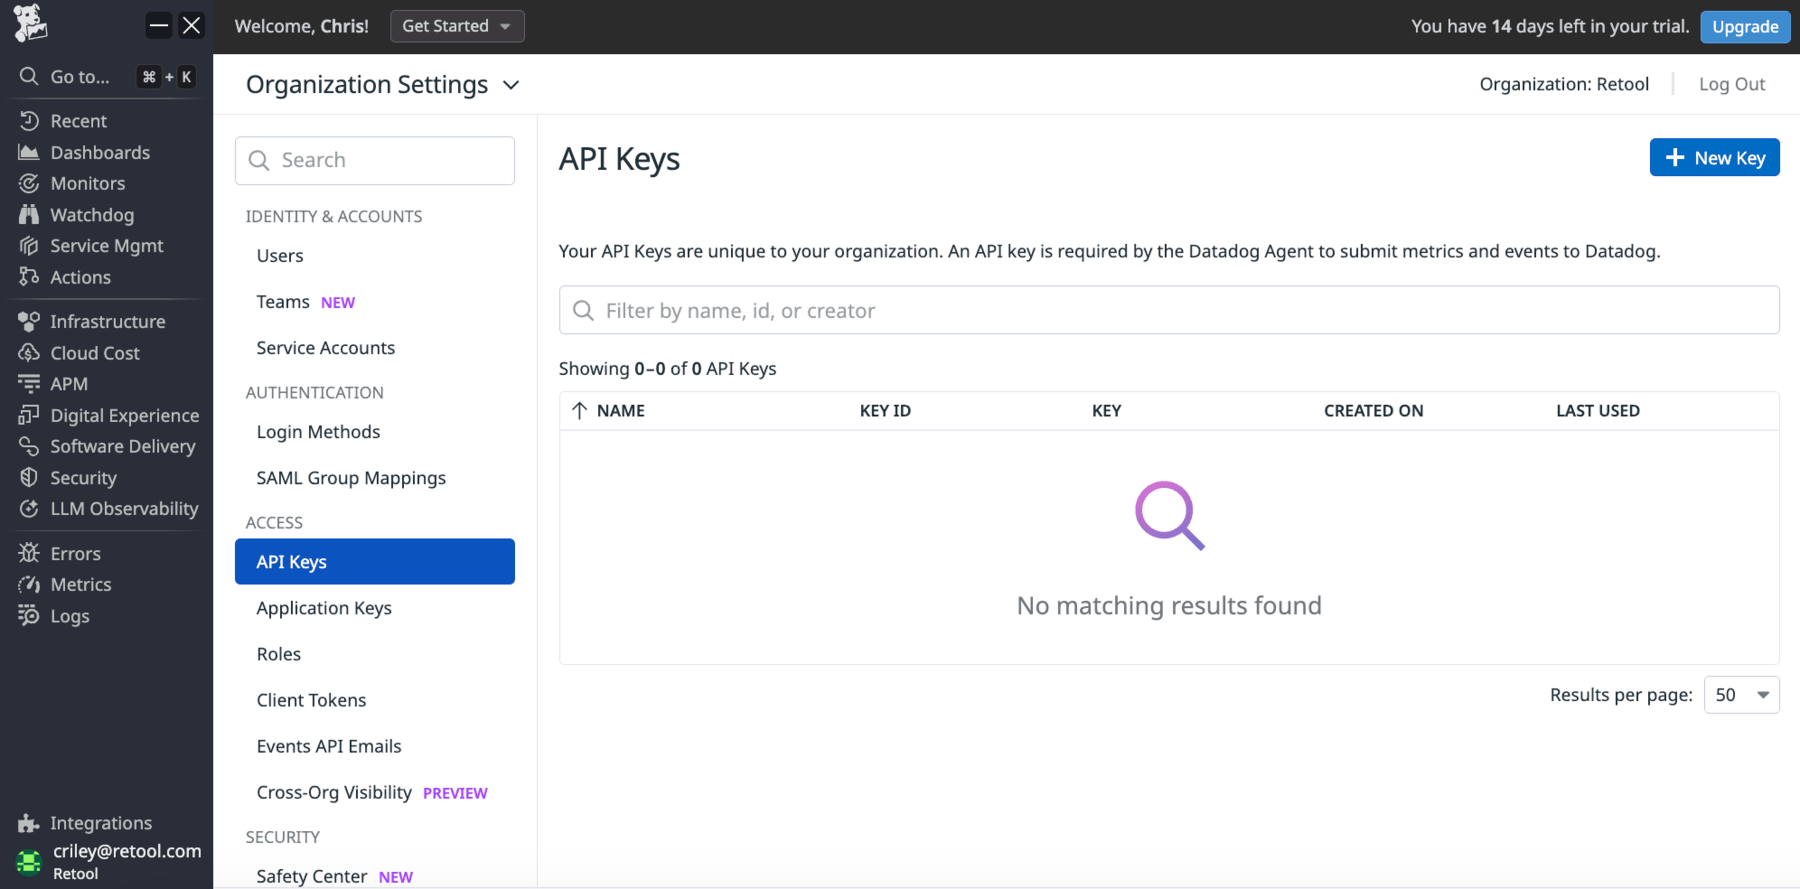Click the Log Out link
The image size is (1800, 889).
coord(1732,84)
